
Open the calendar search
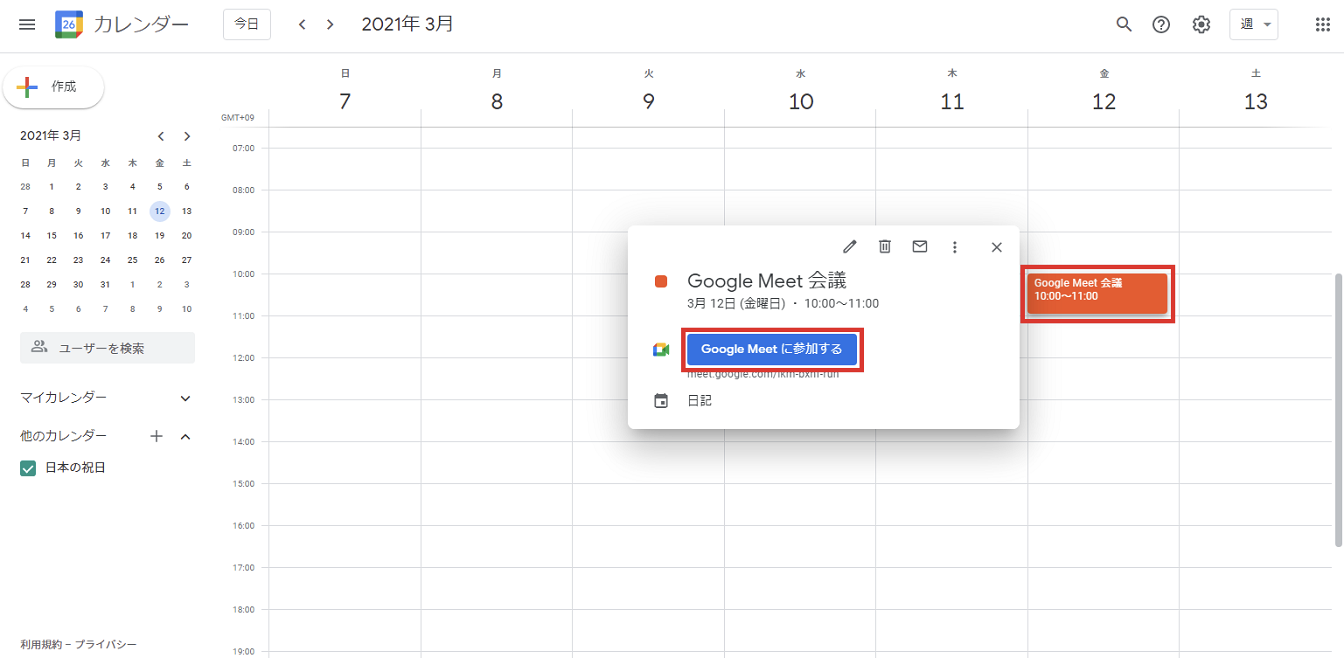click(1124, 24)
